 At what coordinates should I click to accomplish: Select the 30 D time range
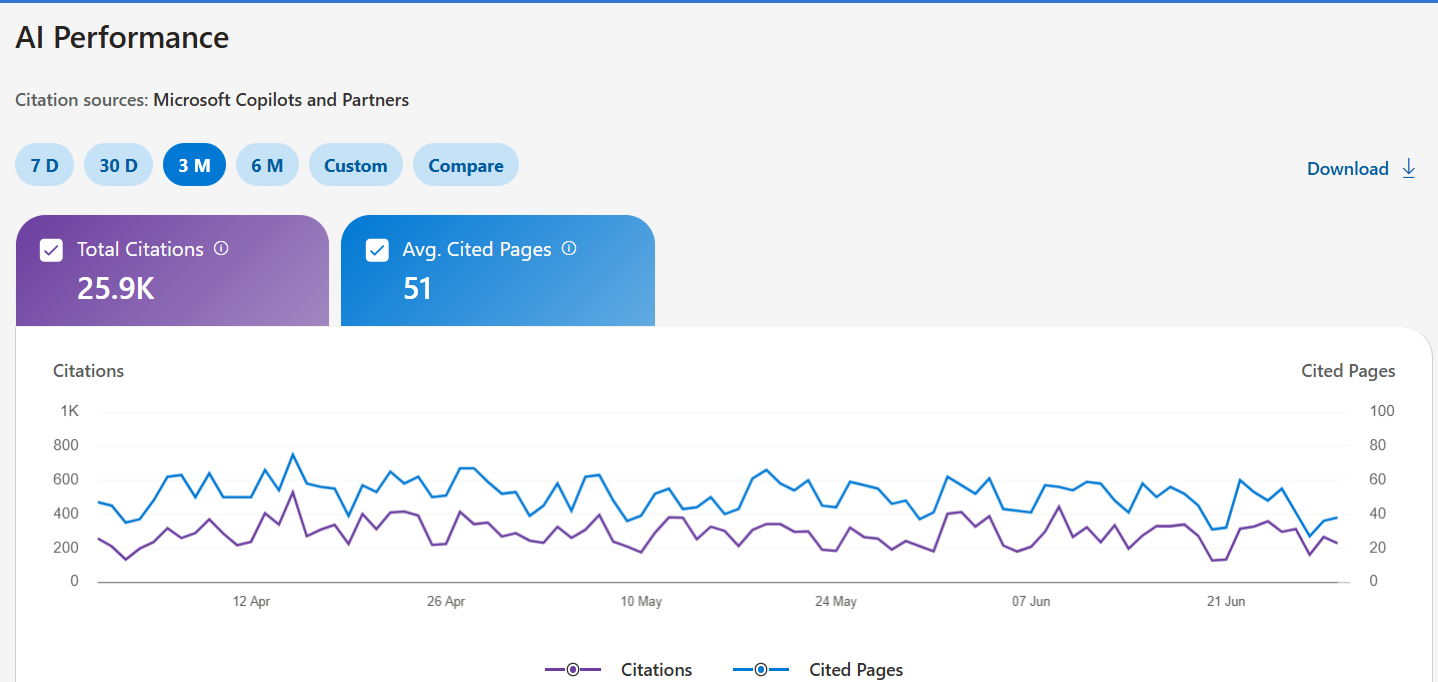pos(118,165)
